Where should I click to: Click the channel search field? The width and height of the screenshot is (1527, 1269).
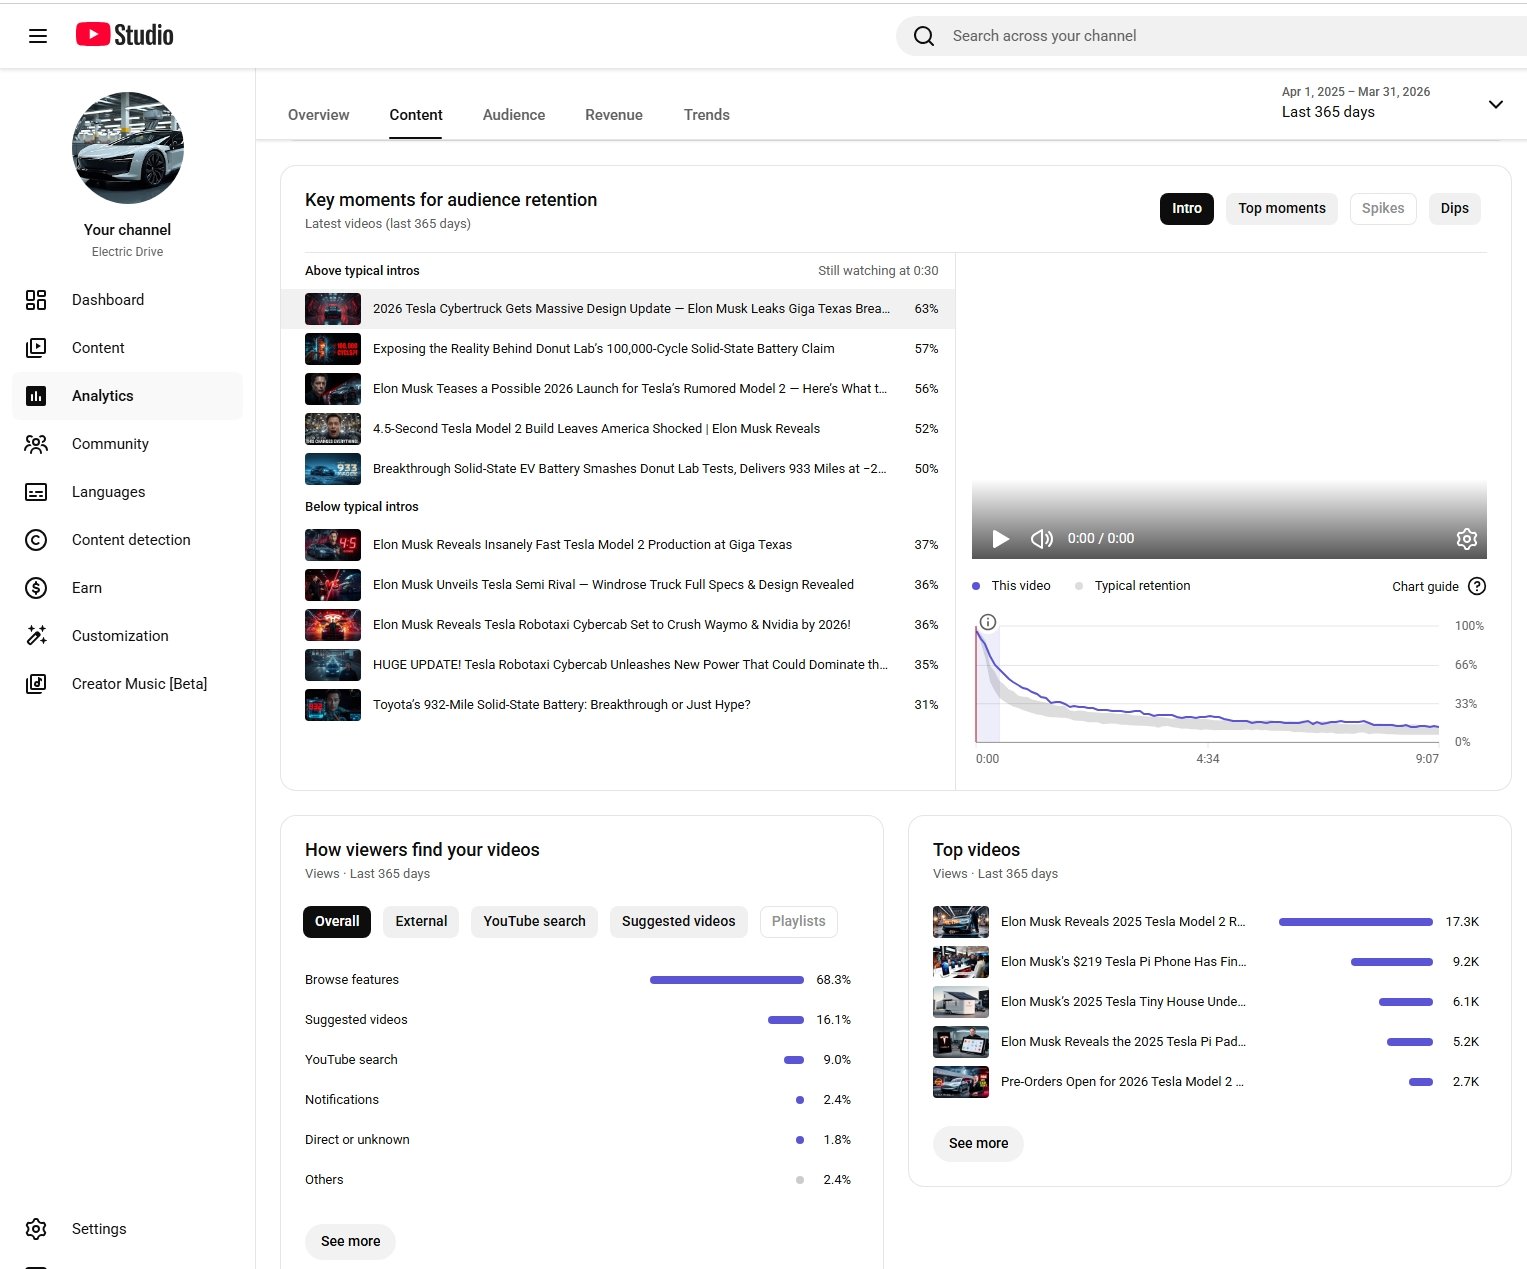click(x=1200, y=36)
